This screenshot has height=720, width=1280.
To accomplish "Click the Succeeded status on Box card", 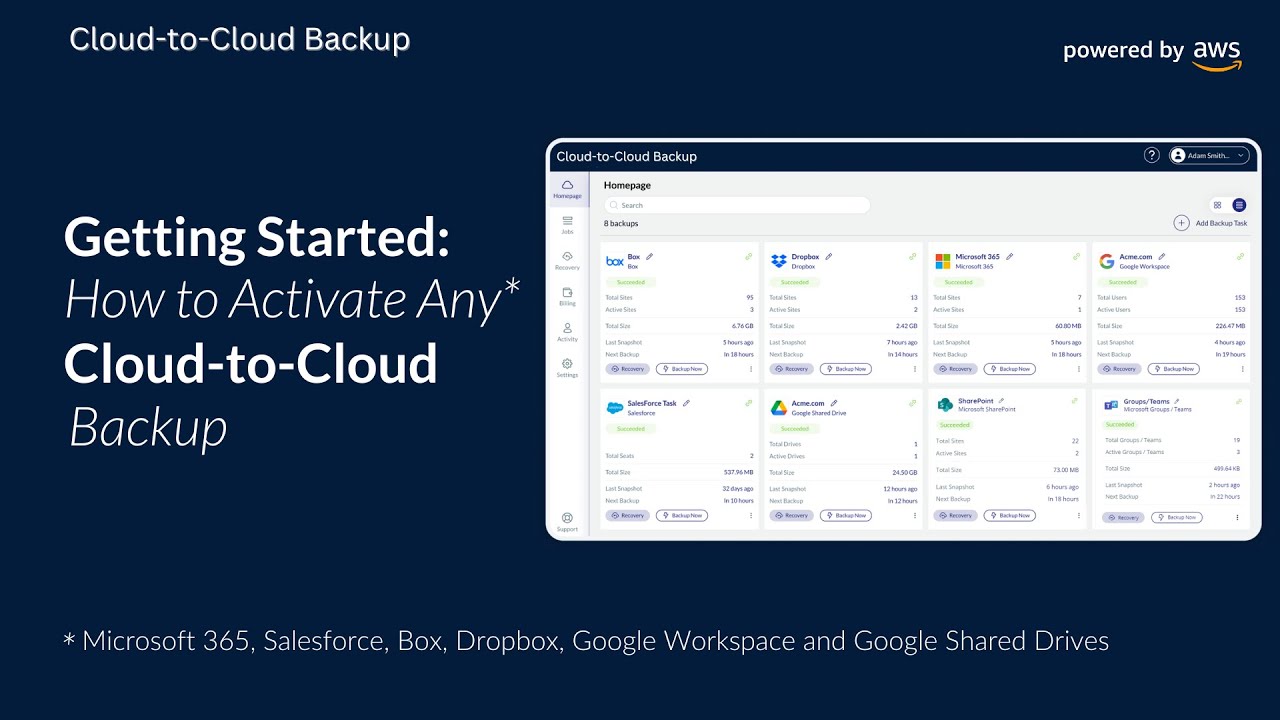I will pos(630,282).
